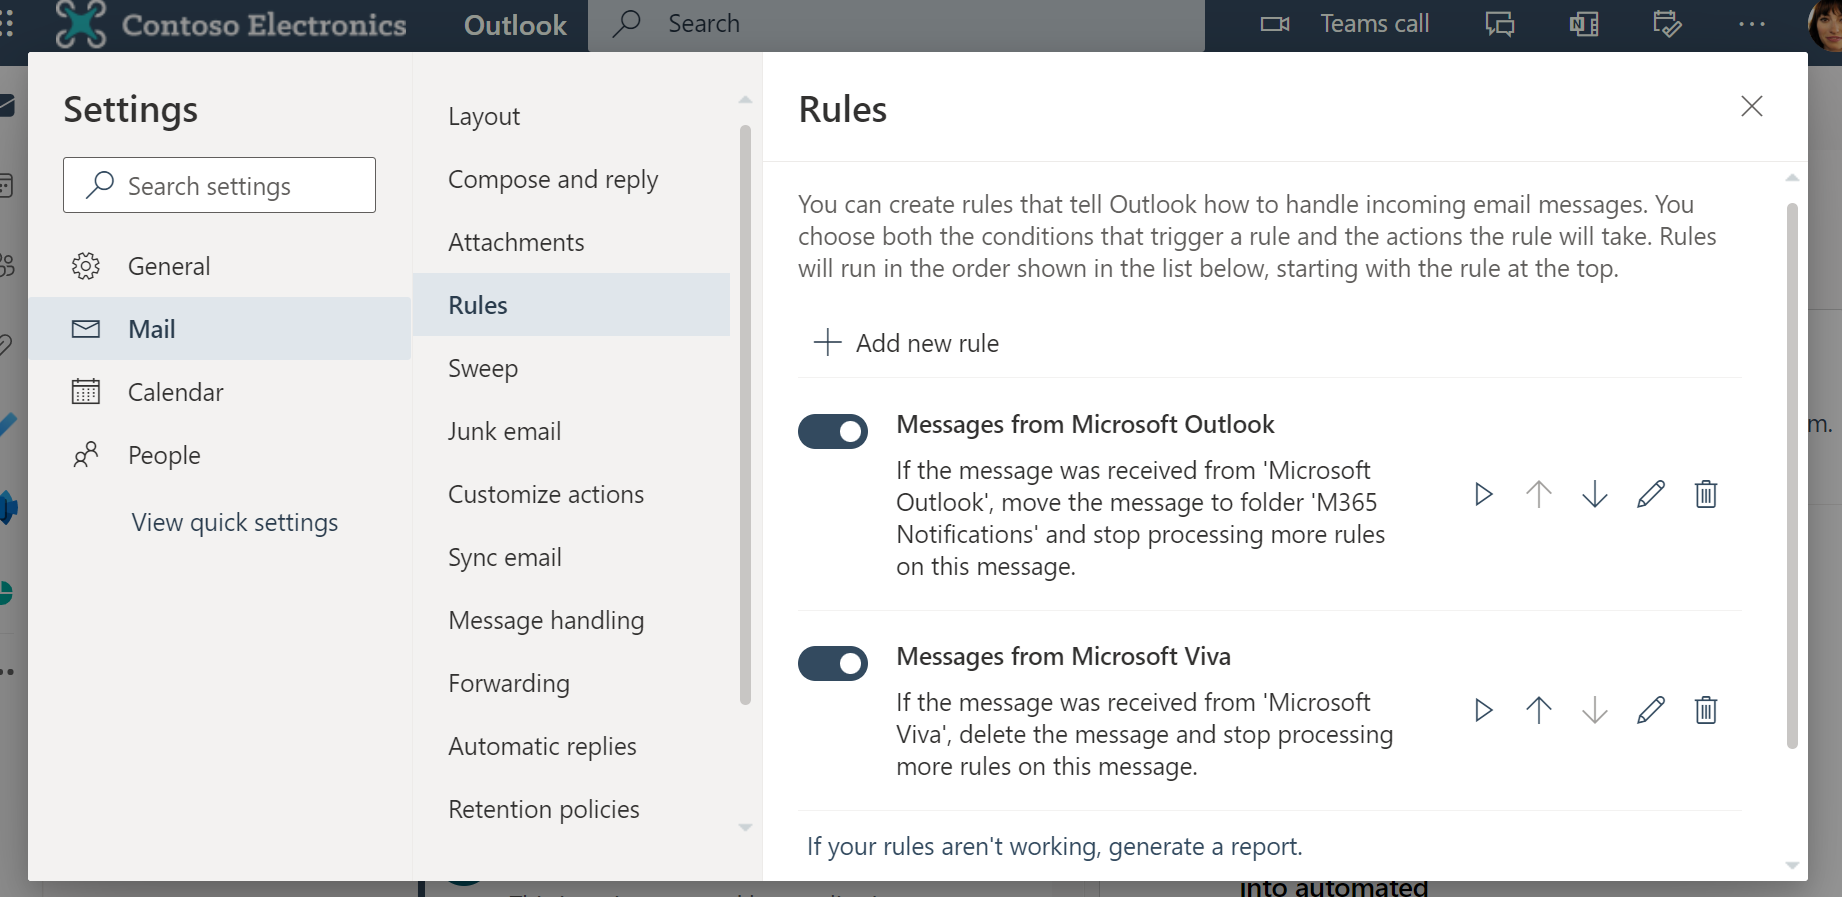Start a Teams call
Viewport: 1842px width, 897px height.
1345,24
